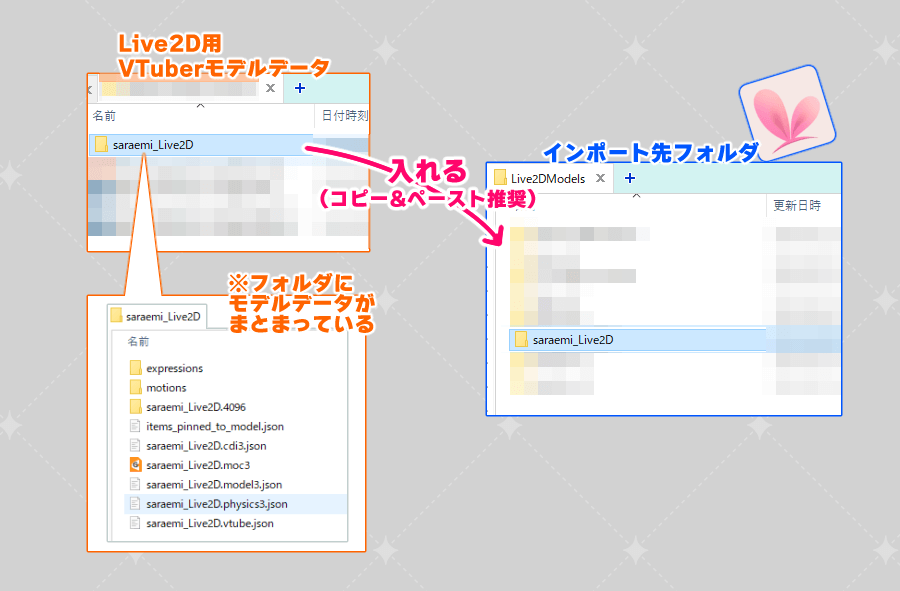The width and height of the screenshot is (900, 591).
Task: Select saraemi_Live2D.moc3 file
Action: pos(198,465)
